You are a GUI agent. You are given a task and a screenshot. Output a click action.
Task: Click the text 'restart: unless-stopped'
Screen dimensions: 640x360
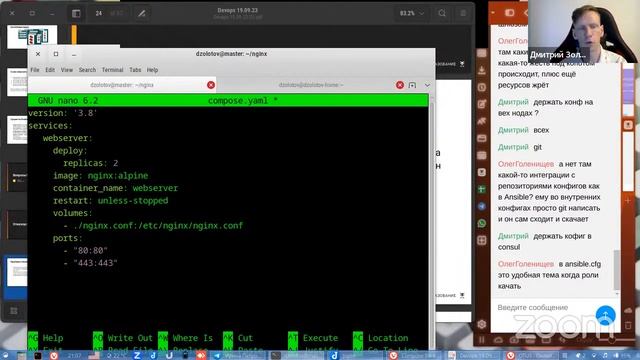tap(110, 201)
